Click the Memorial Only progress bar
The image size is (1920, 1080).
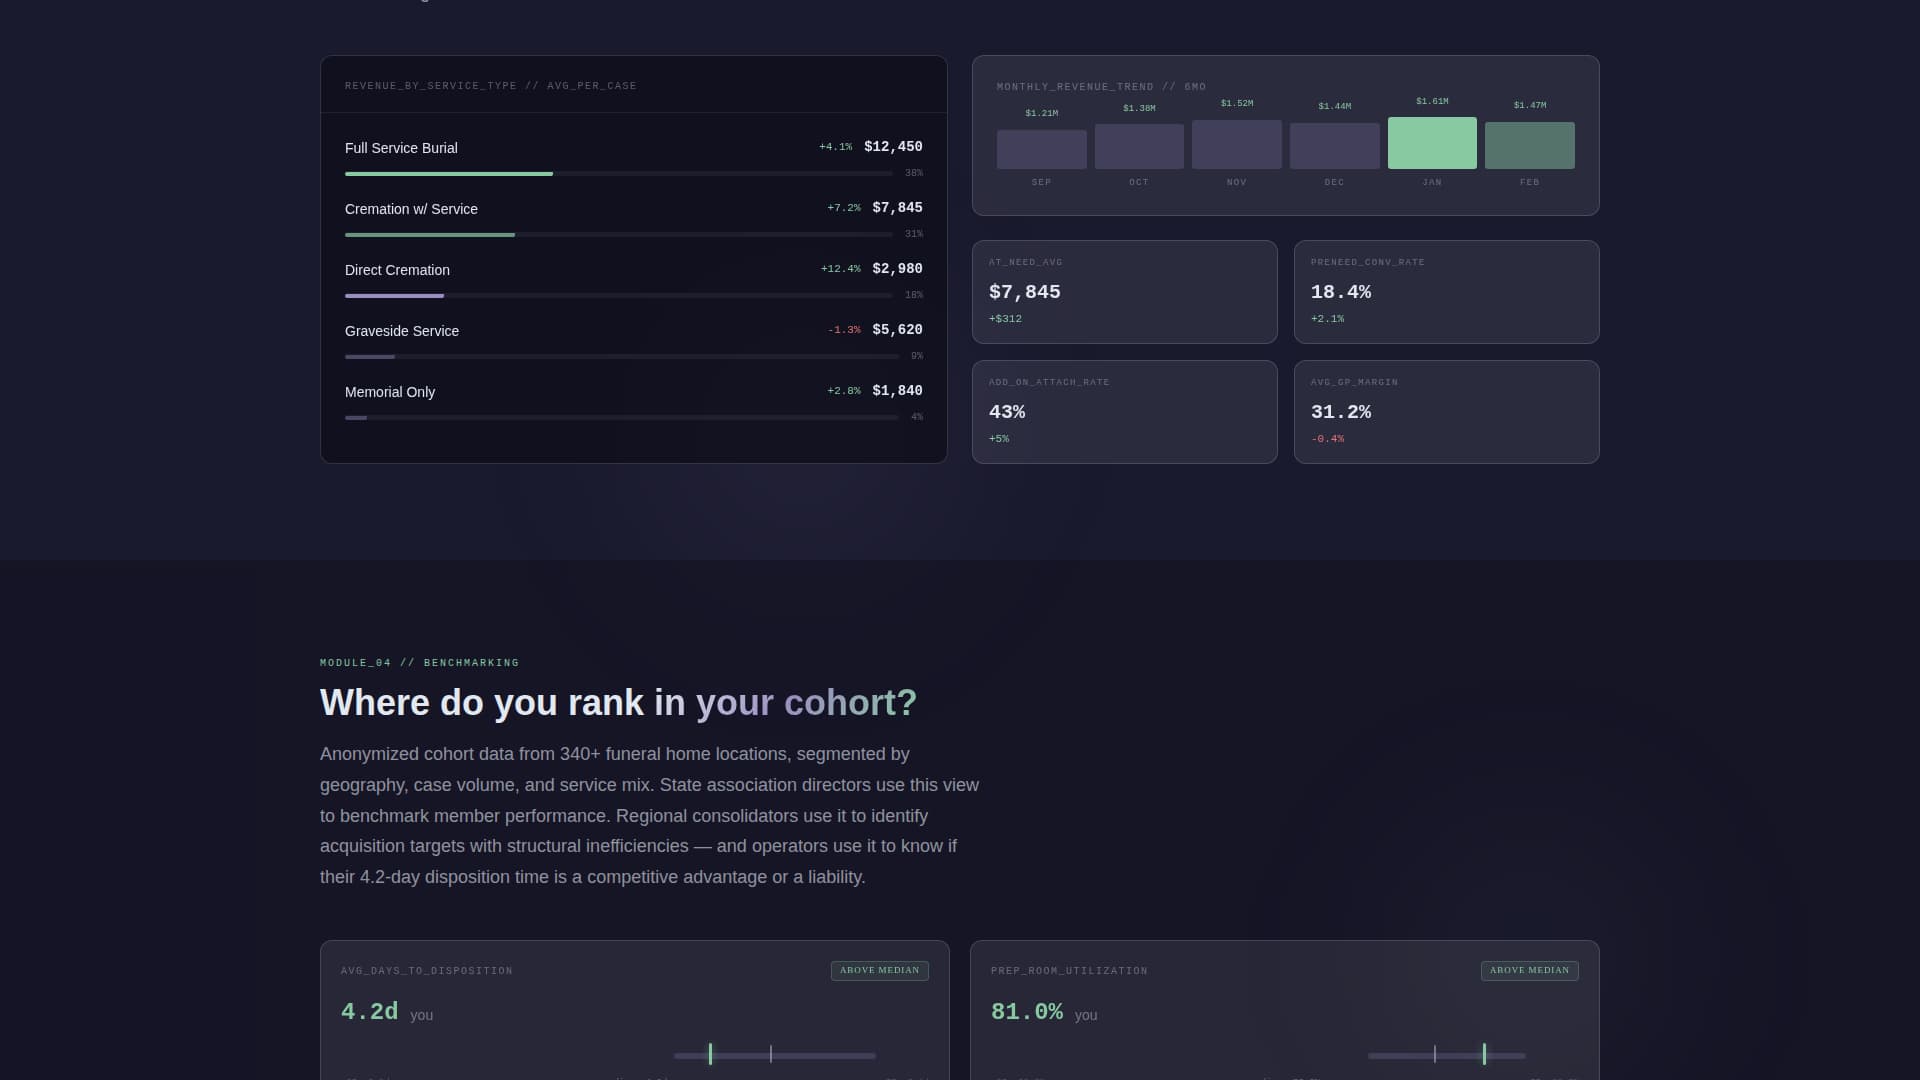point(622,418)
